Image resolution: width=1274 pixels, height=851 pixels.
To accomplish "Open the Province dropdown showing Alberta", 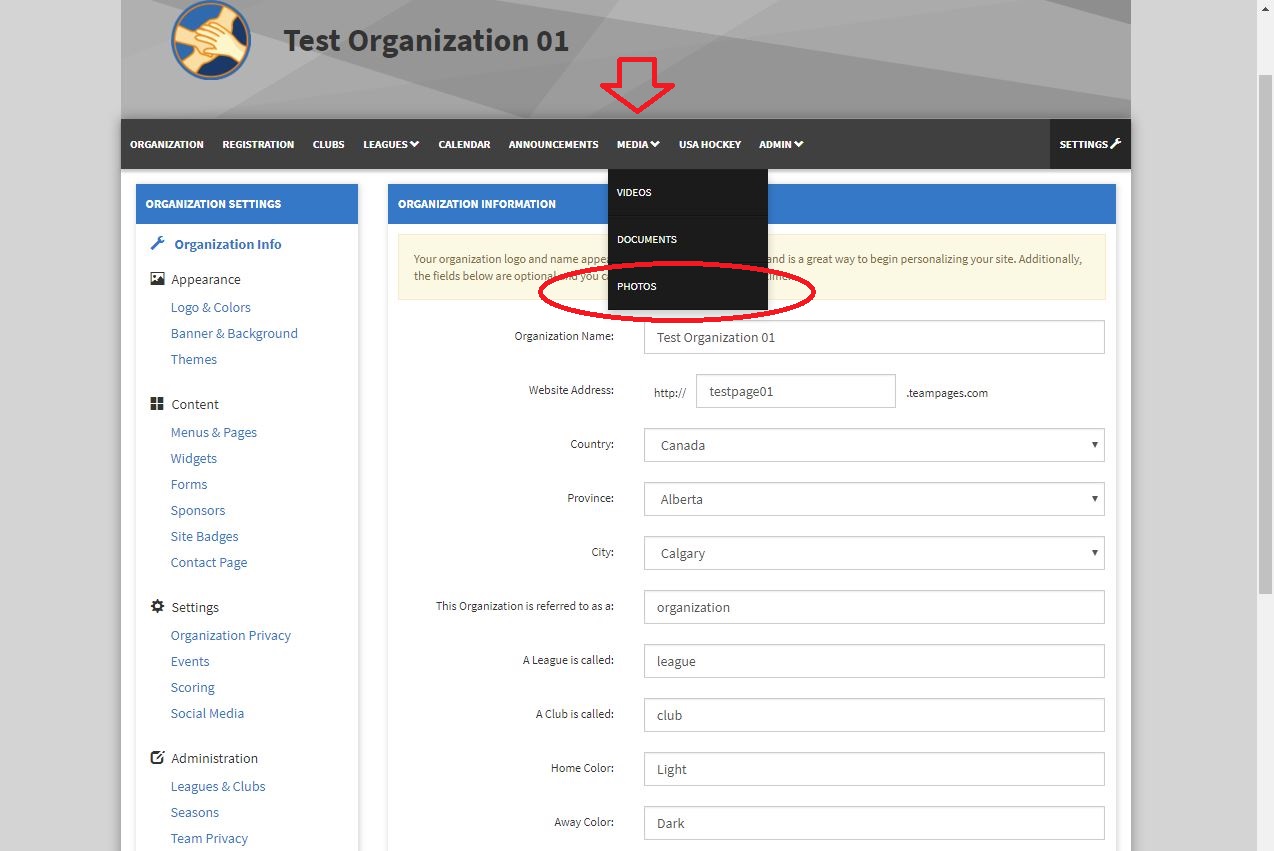I will (874, 499).
